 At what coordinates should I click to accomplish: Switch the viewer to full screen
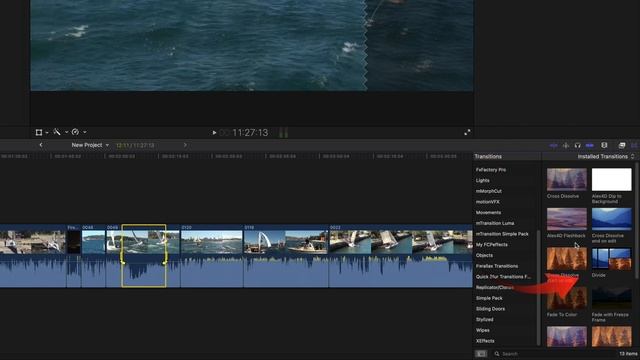(467, 132)
